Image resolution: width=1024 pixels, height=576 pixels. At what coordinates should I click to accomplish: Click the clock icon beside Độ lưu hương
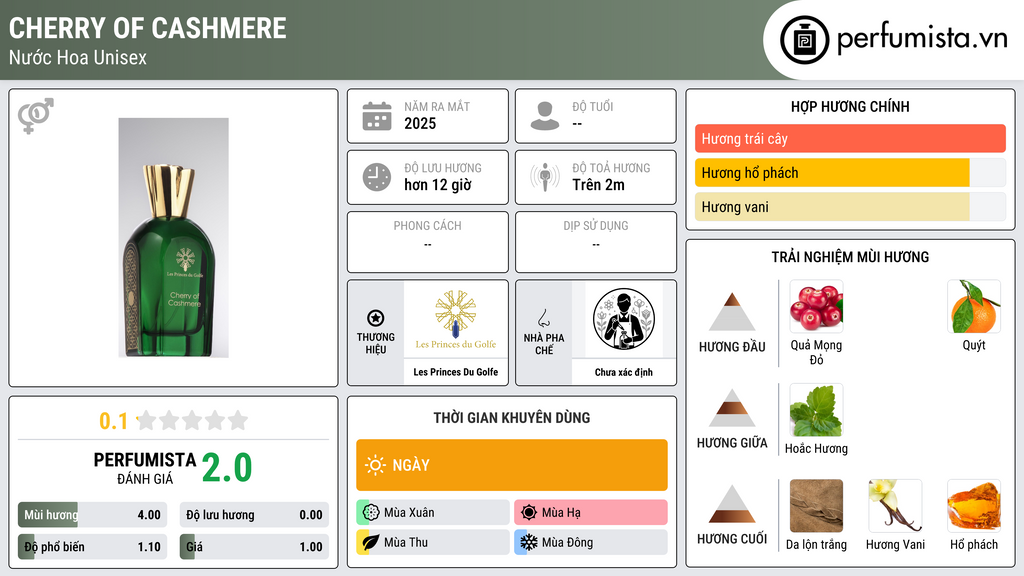coord(377,177)
